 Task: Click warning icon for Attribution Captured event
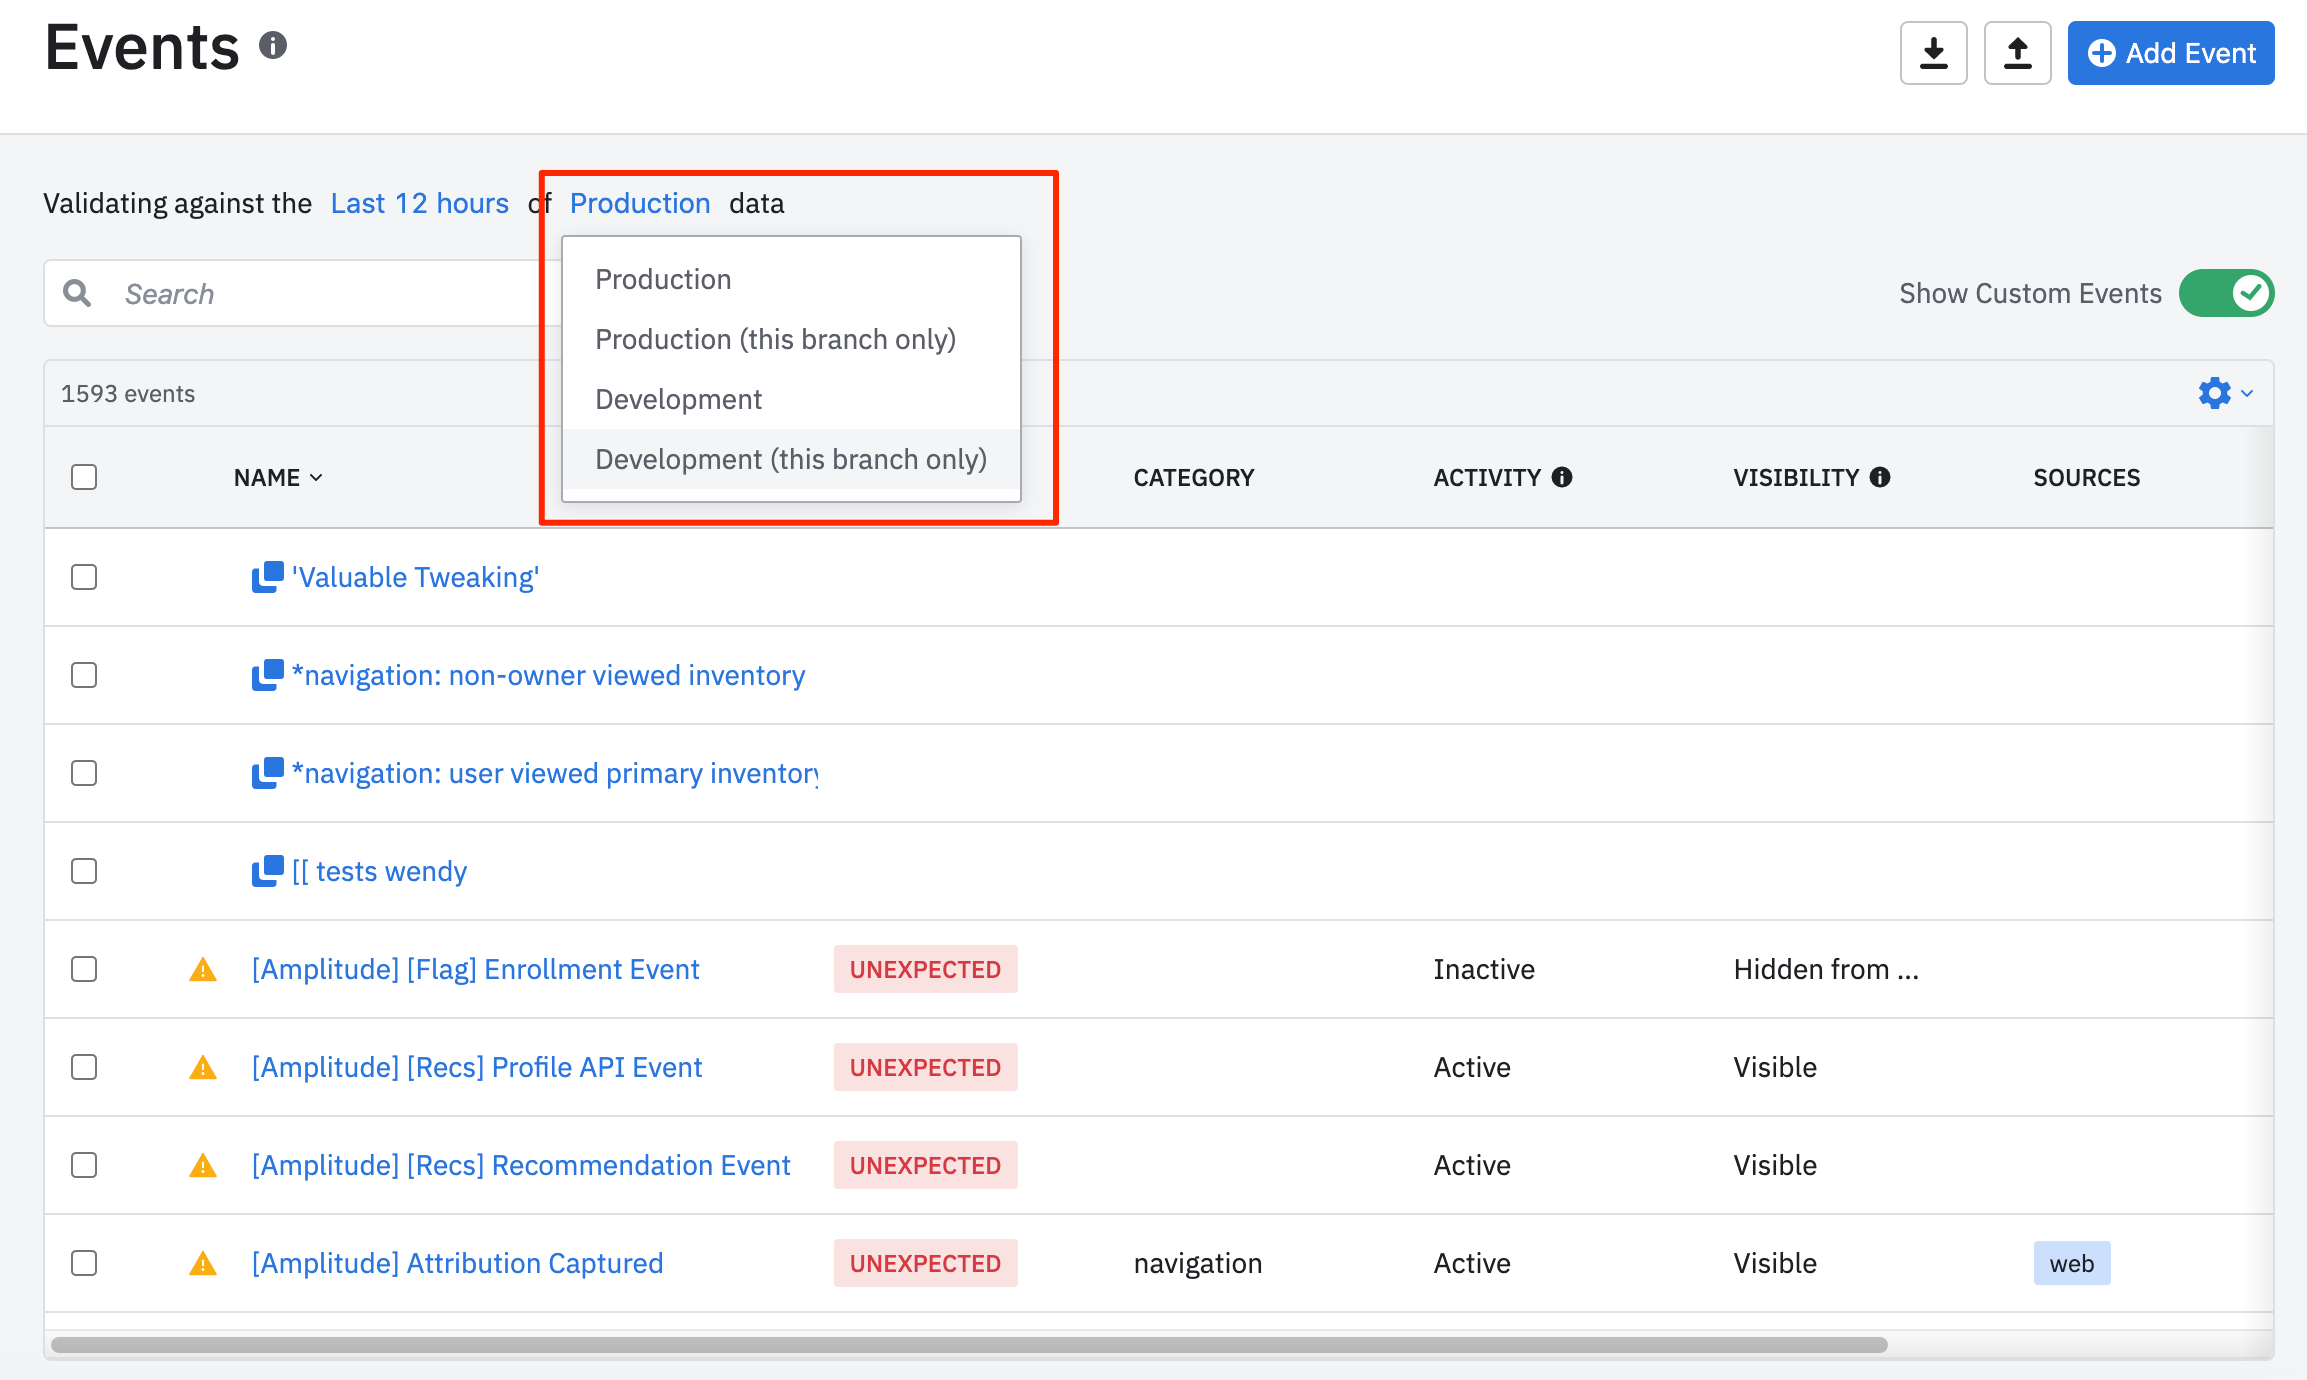pos(203,1264)
